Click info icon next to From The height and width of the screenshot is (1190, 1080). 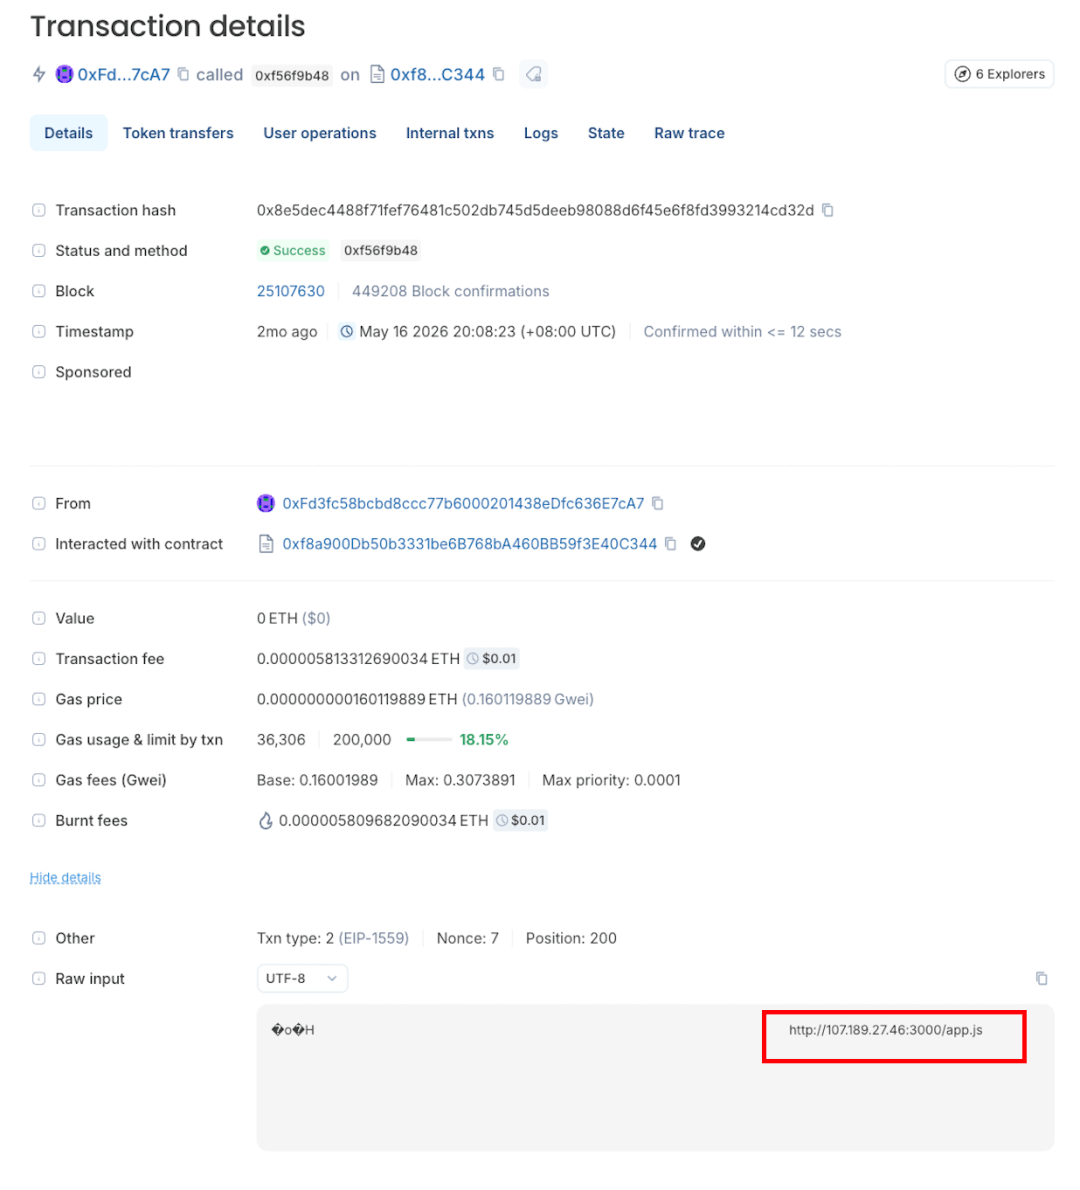coord(39,503)
